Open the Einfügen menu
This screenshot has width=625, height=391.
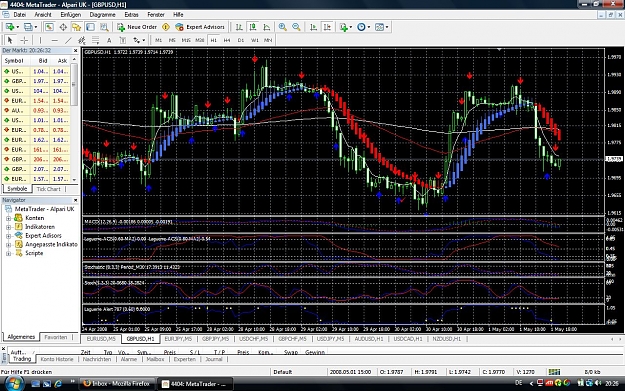pos(71,15)
